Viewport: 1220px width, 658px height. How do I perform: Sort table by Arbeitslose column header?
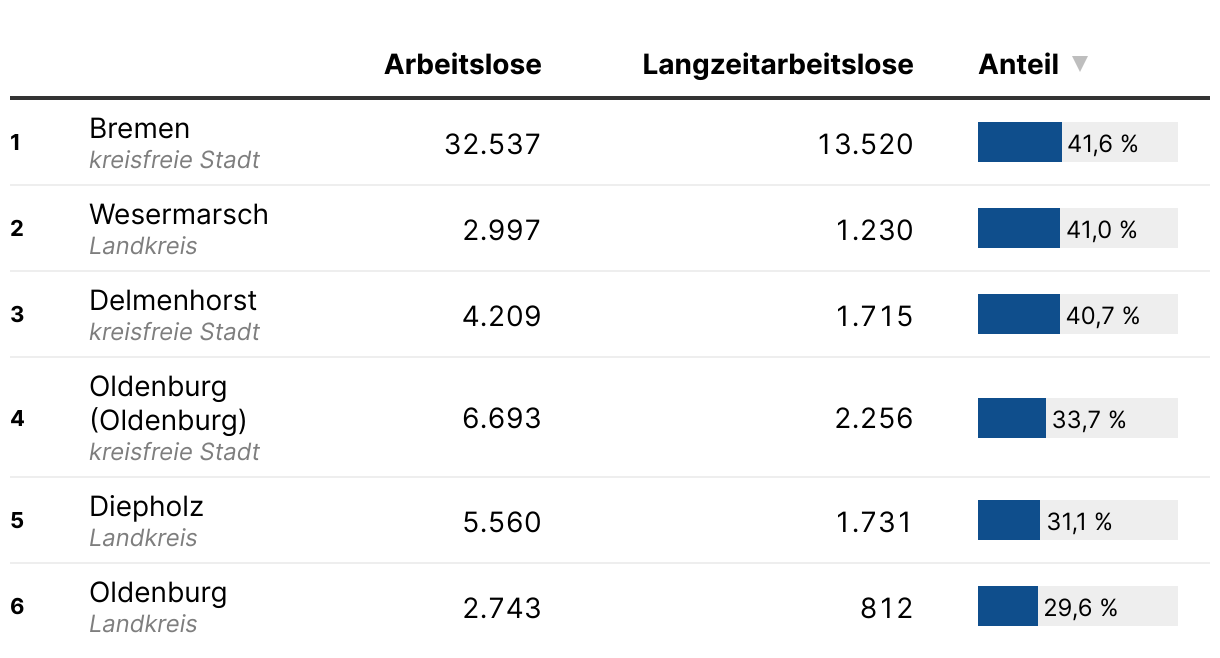[463, 64]
